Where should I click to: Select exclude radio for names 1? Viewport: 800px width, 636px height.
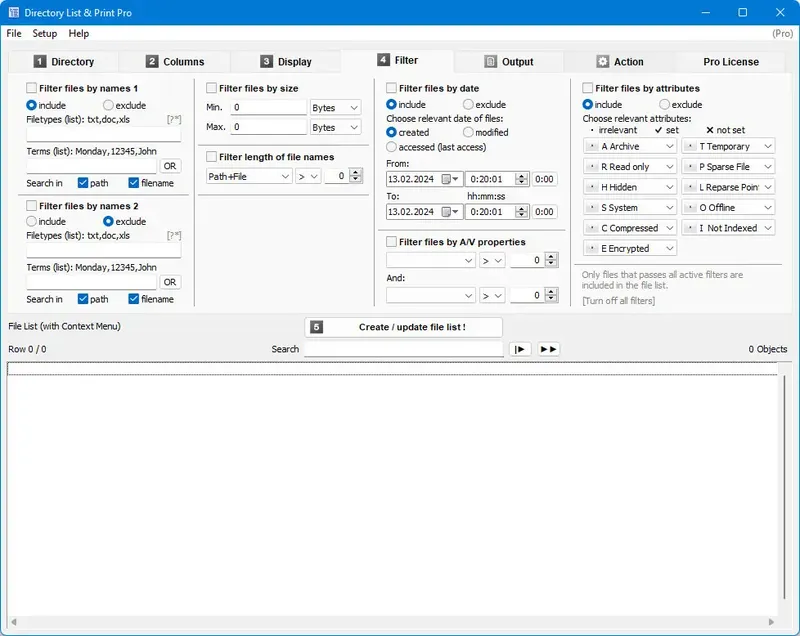pyautogui.click(x=108, y=105)
